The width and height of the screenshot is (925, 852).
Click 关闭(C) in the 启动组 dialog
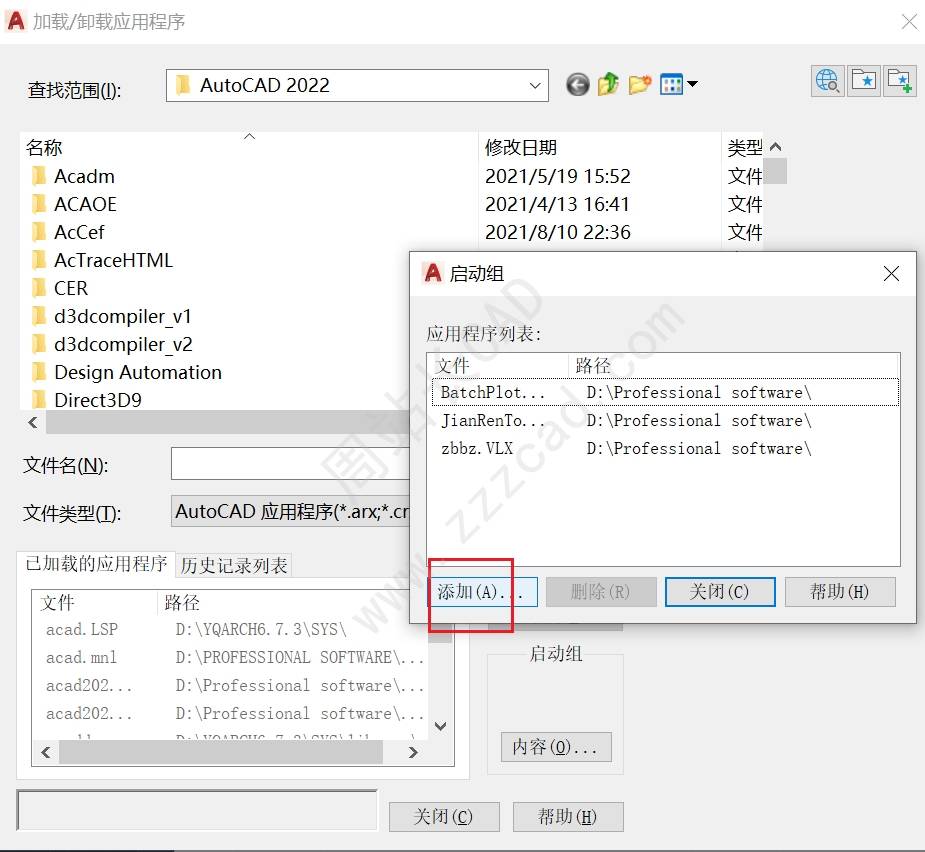720,592
